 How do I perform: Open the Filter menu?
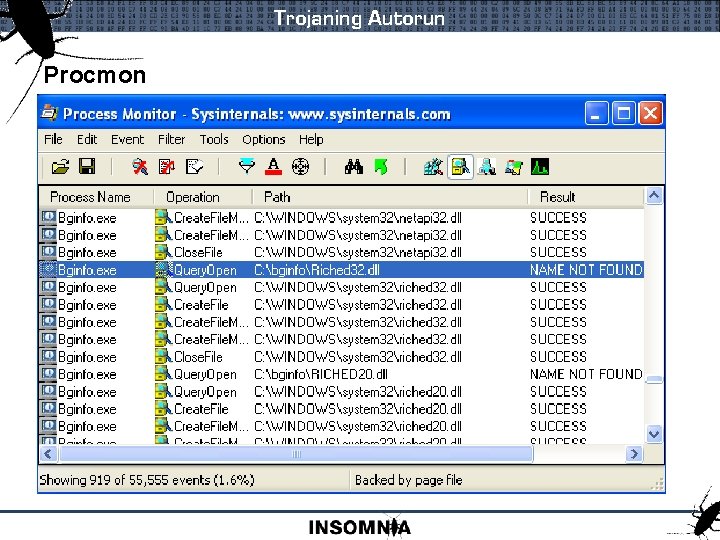click(x=171, y=139)
